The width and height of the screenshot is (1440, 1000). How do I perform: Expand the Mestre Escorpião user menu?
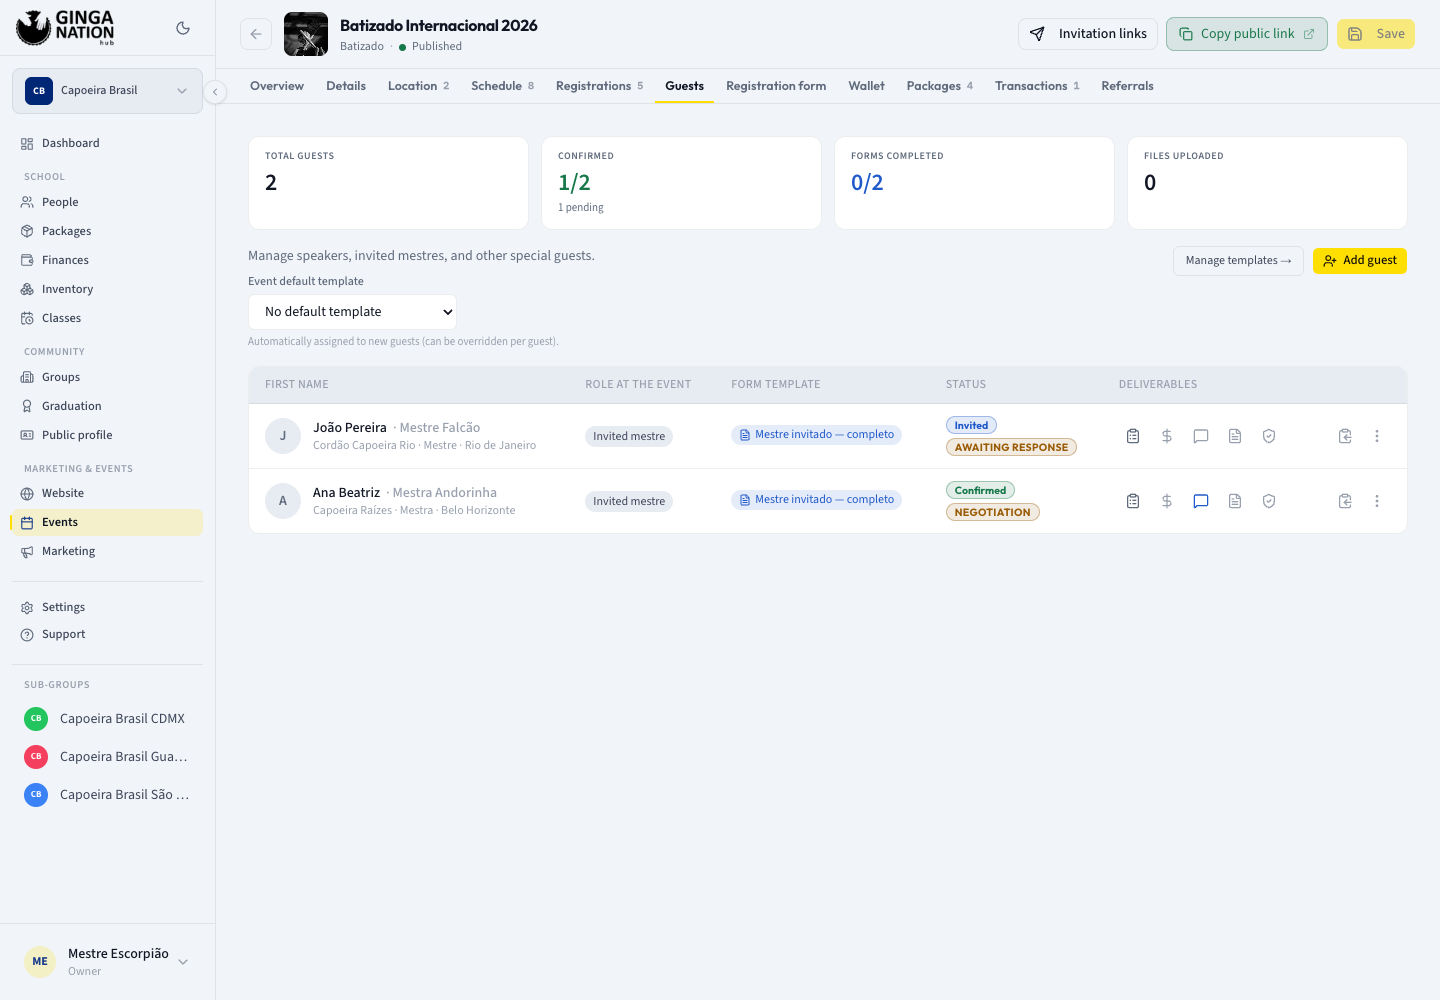coord(108,961)
